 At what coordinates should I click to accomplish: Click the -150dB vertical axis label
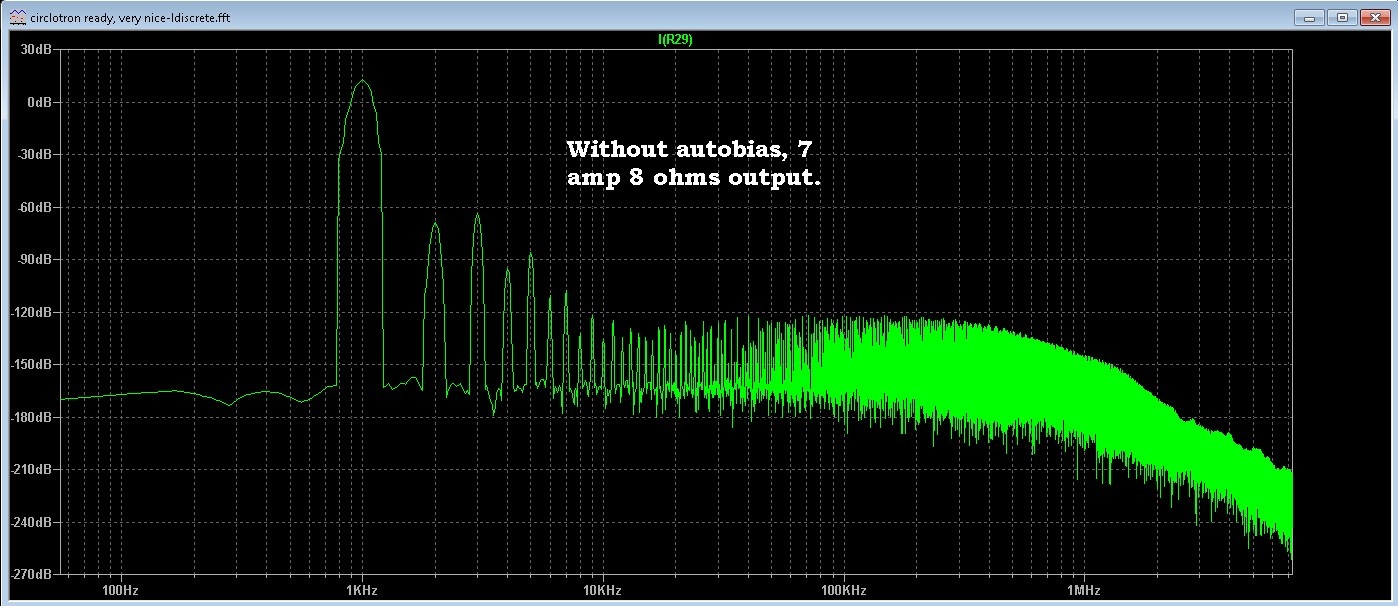pyautogui.click(x=30, y=364)
